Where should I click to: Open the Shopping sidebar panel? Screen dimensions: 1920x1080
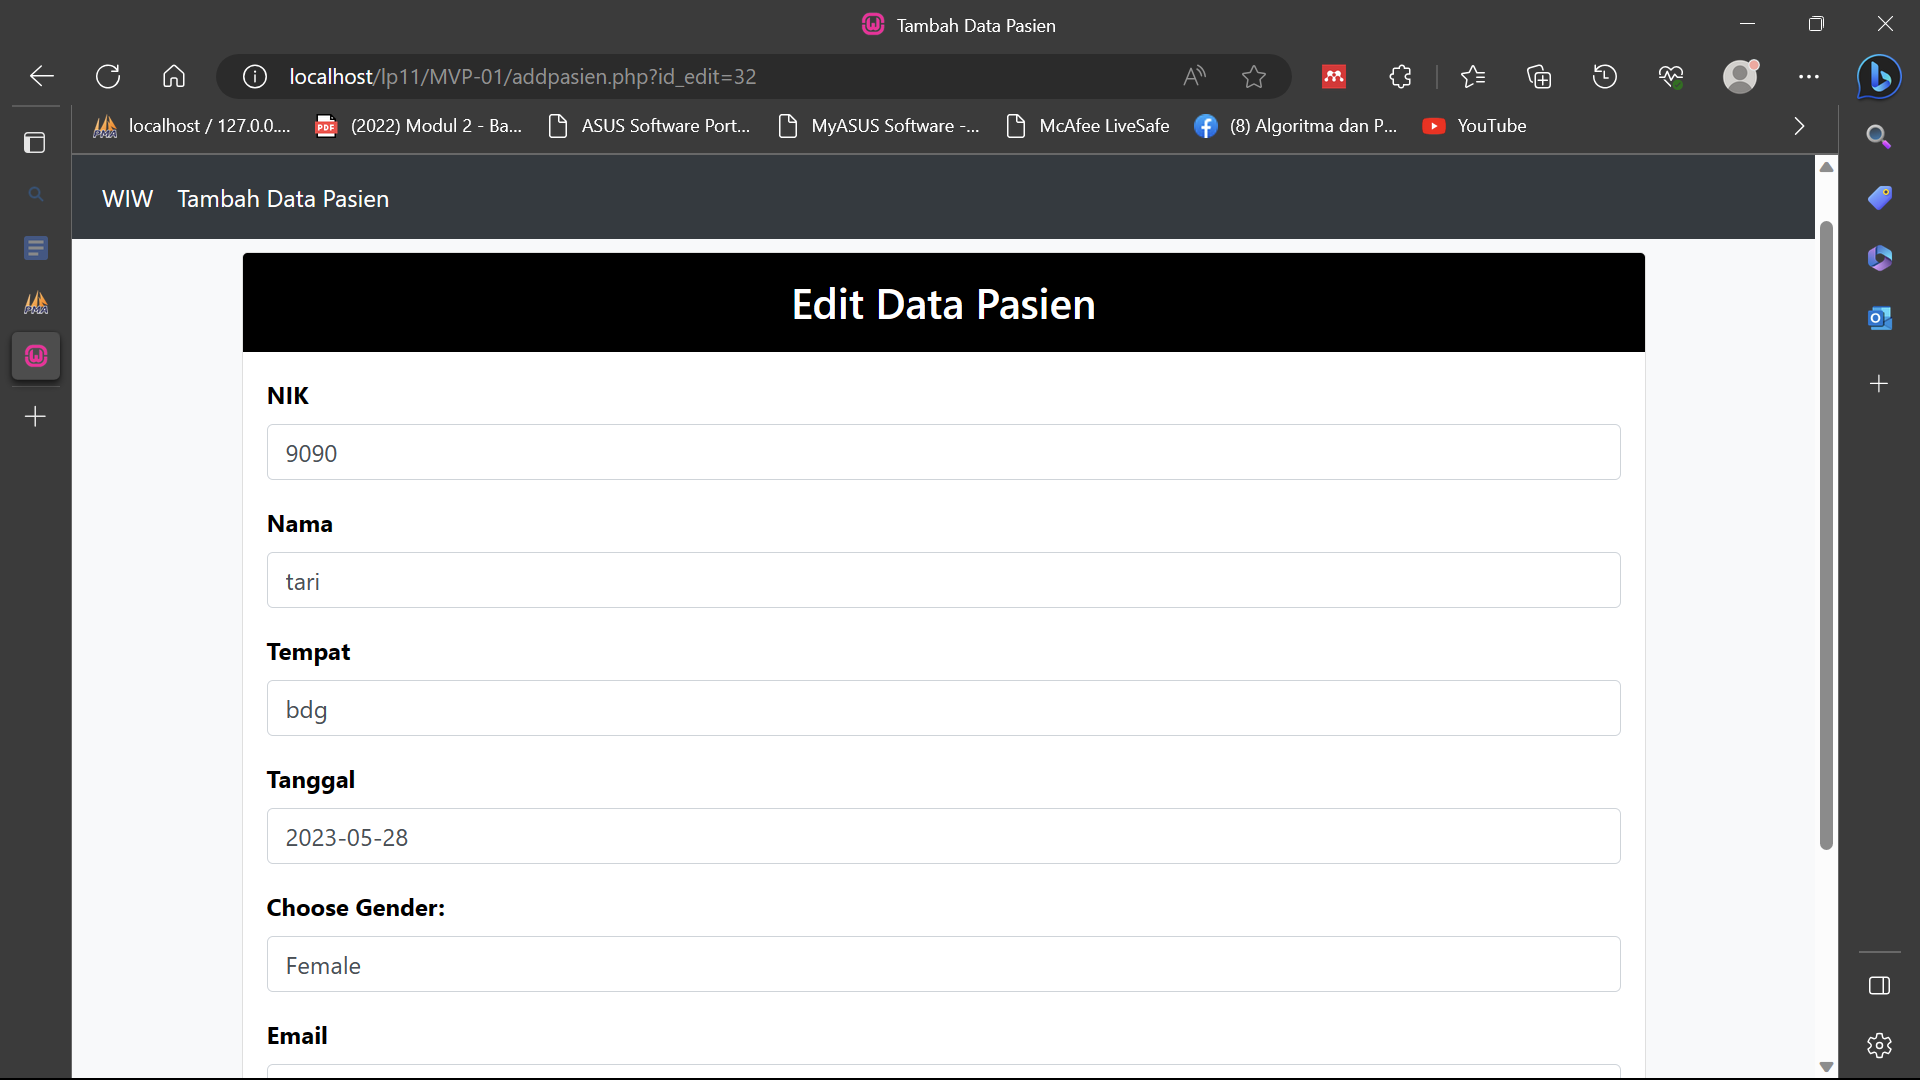click(1881, 197)
